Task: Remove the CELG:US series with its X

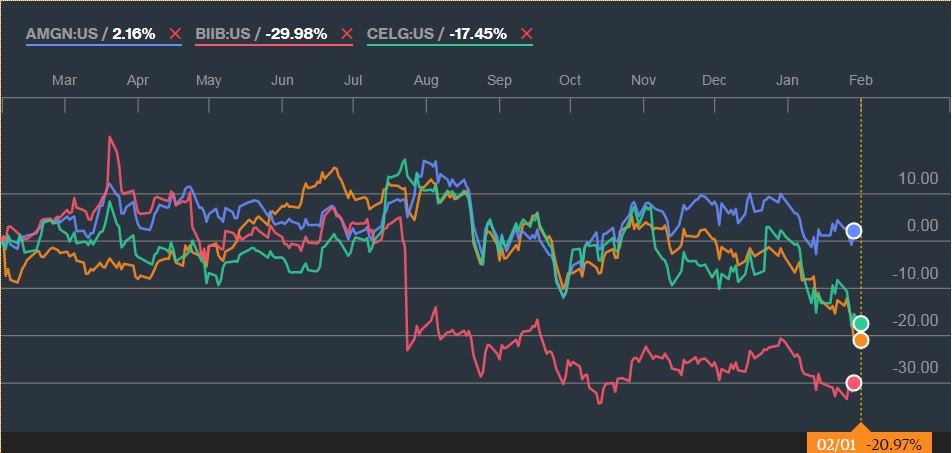Action: tap(526, 34)
